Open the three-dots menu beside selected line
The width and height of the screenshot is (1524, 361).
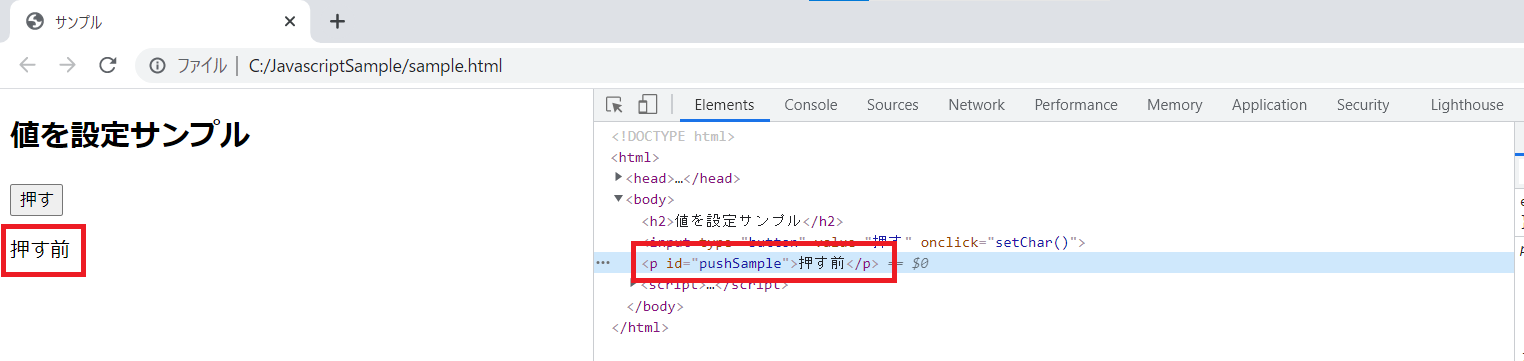coord(603,263)
